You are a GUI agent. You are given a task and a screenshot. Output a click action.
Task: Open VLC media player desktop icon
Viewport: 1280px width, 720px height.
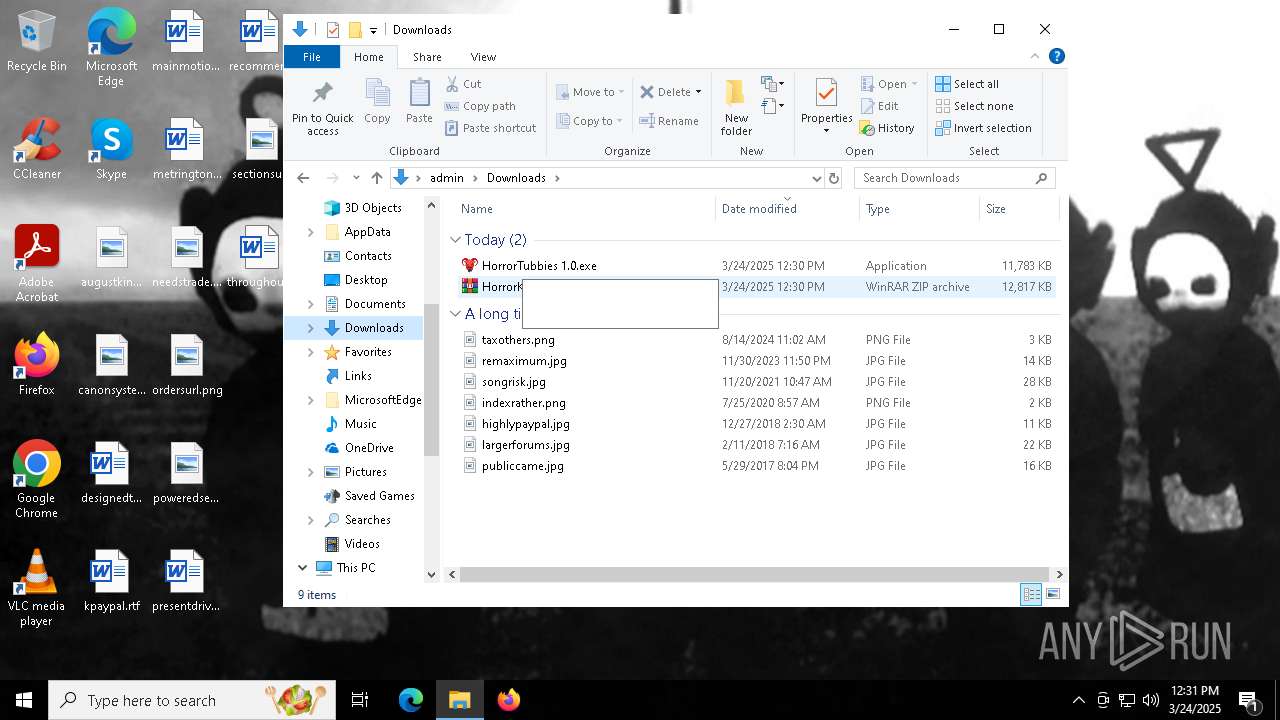pyautogui.click(x=36, y=589)
